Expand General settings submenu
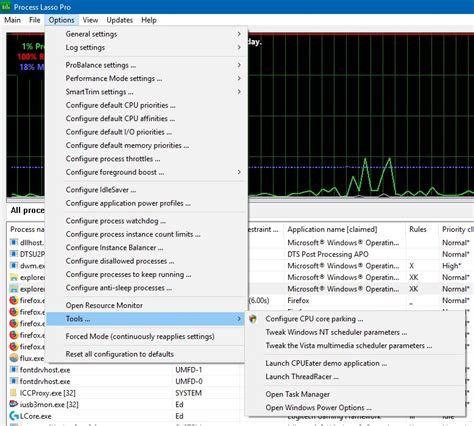 [146, 34]
